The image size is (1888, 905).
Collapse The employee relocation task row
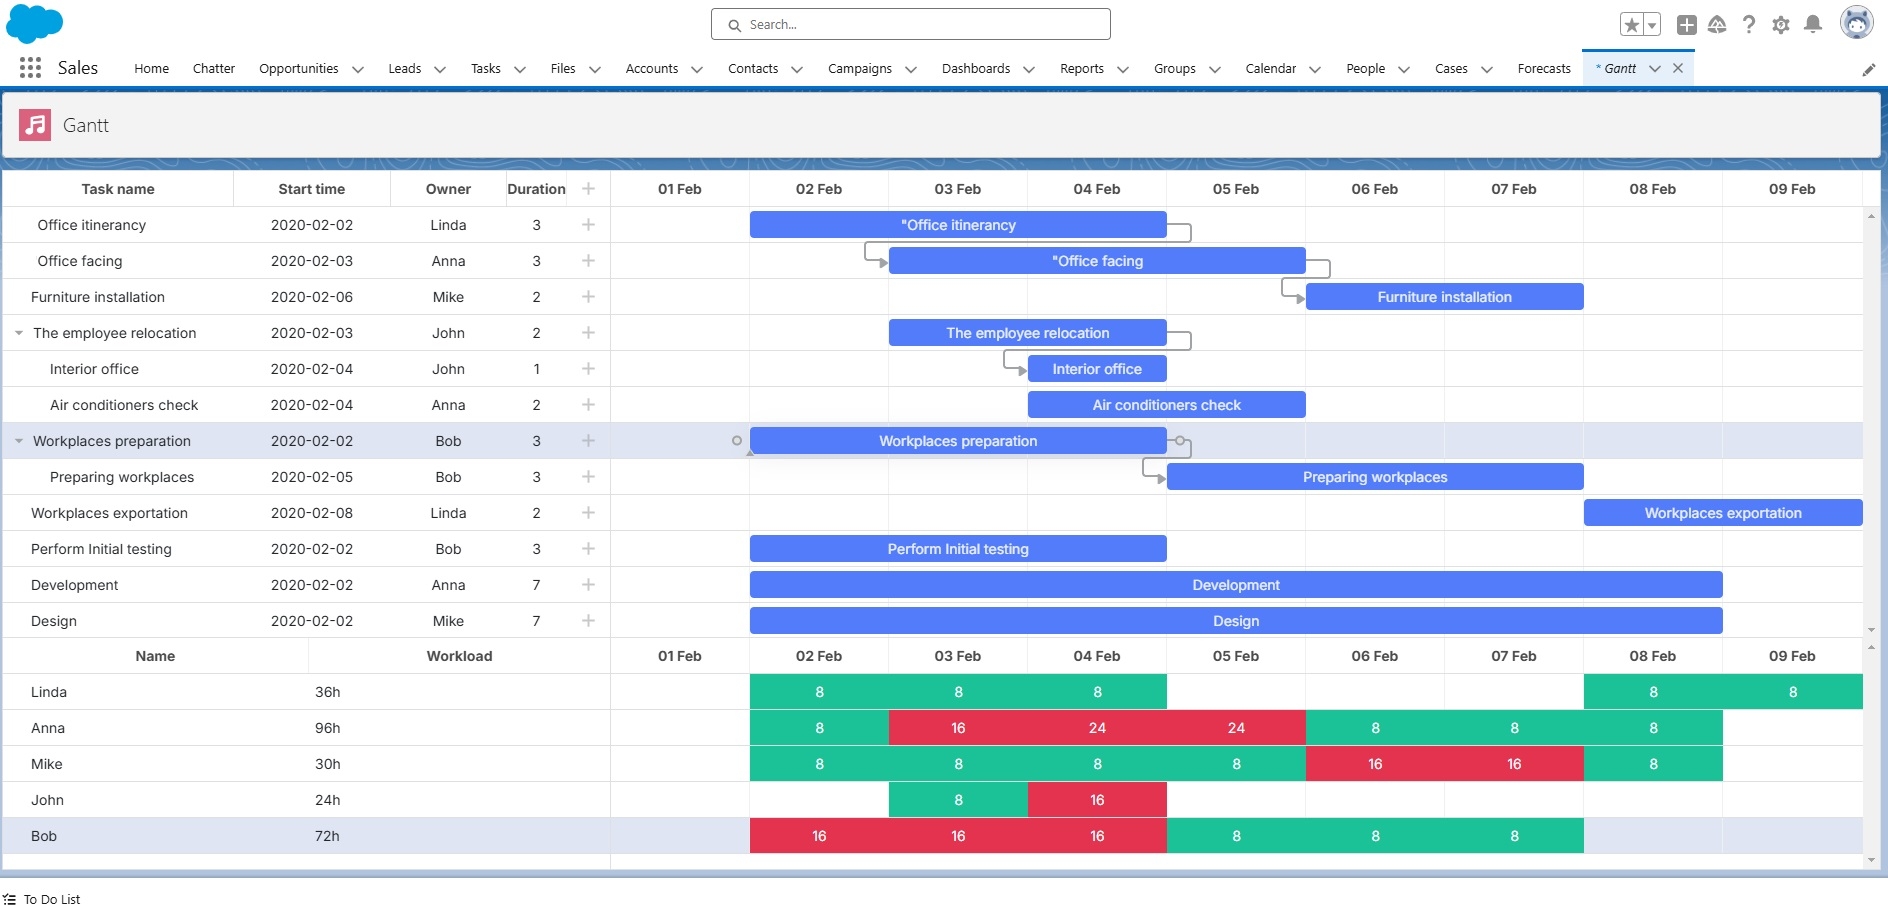(17, 333)
